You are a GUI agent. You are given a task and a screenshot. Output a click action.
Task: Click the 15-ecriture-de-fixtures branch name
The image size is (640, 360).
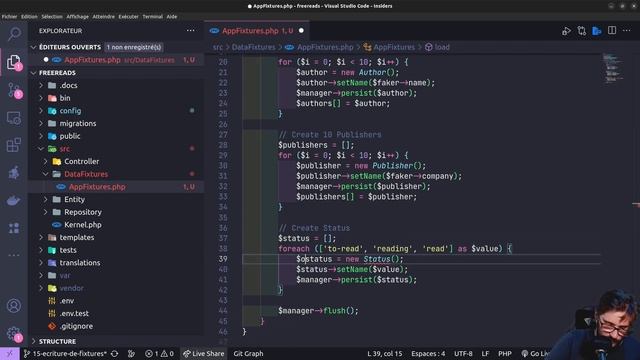pyautogui.click(x=65, y=353)
